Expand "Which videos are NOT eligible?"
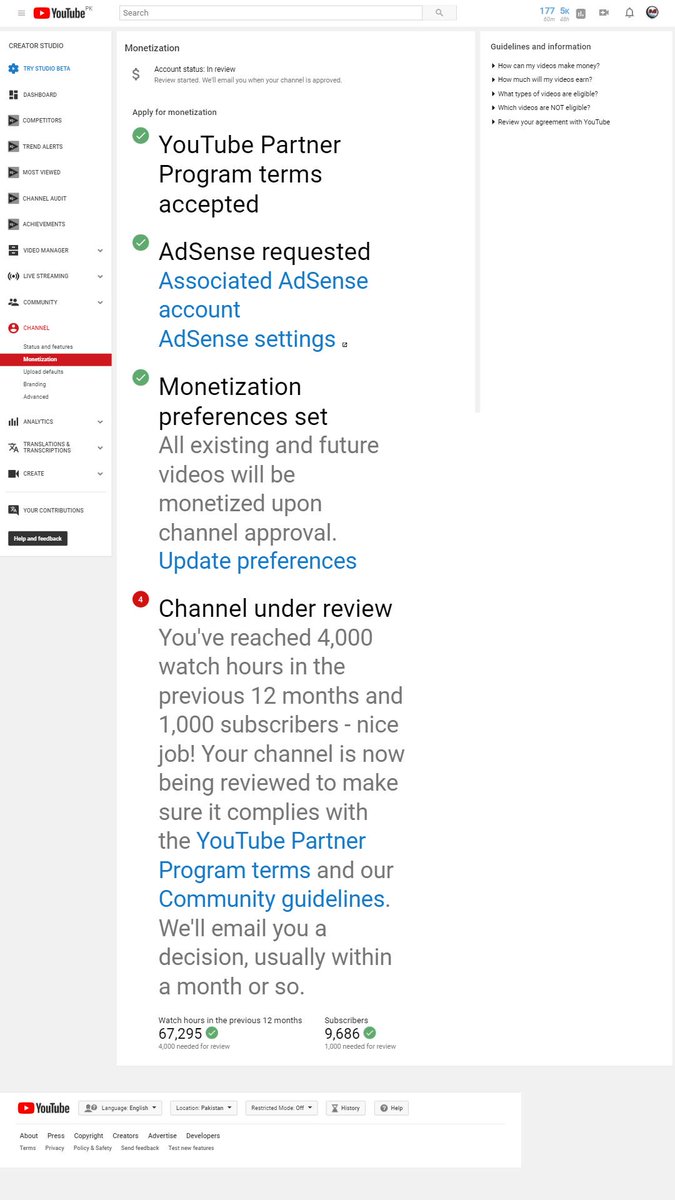The height and width of the screenshot is (1200, 675). click(540, 107)
